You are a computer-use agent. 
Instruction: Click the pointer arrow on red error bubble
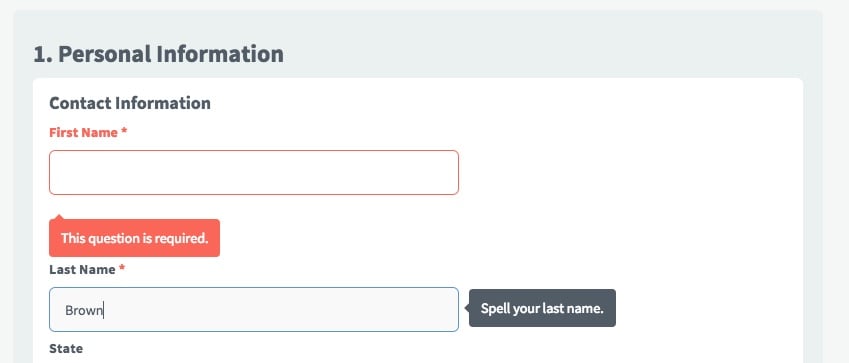(x=58, y=217)
